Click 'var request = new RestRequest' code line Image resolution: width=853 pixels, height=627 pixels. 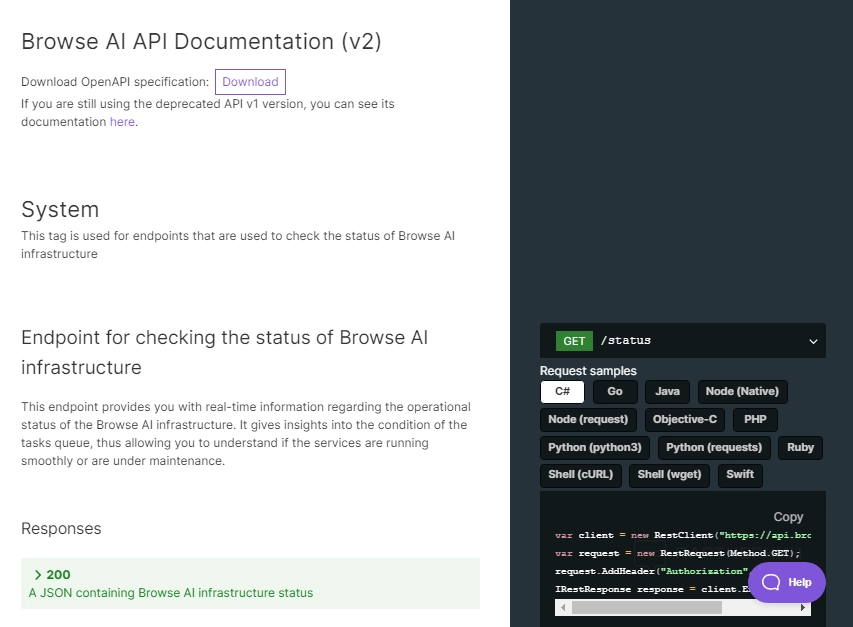677,553
